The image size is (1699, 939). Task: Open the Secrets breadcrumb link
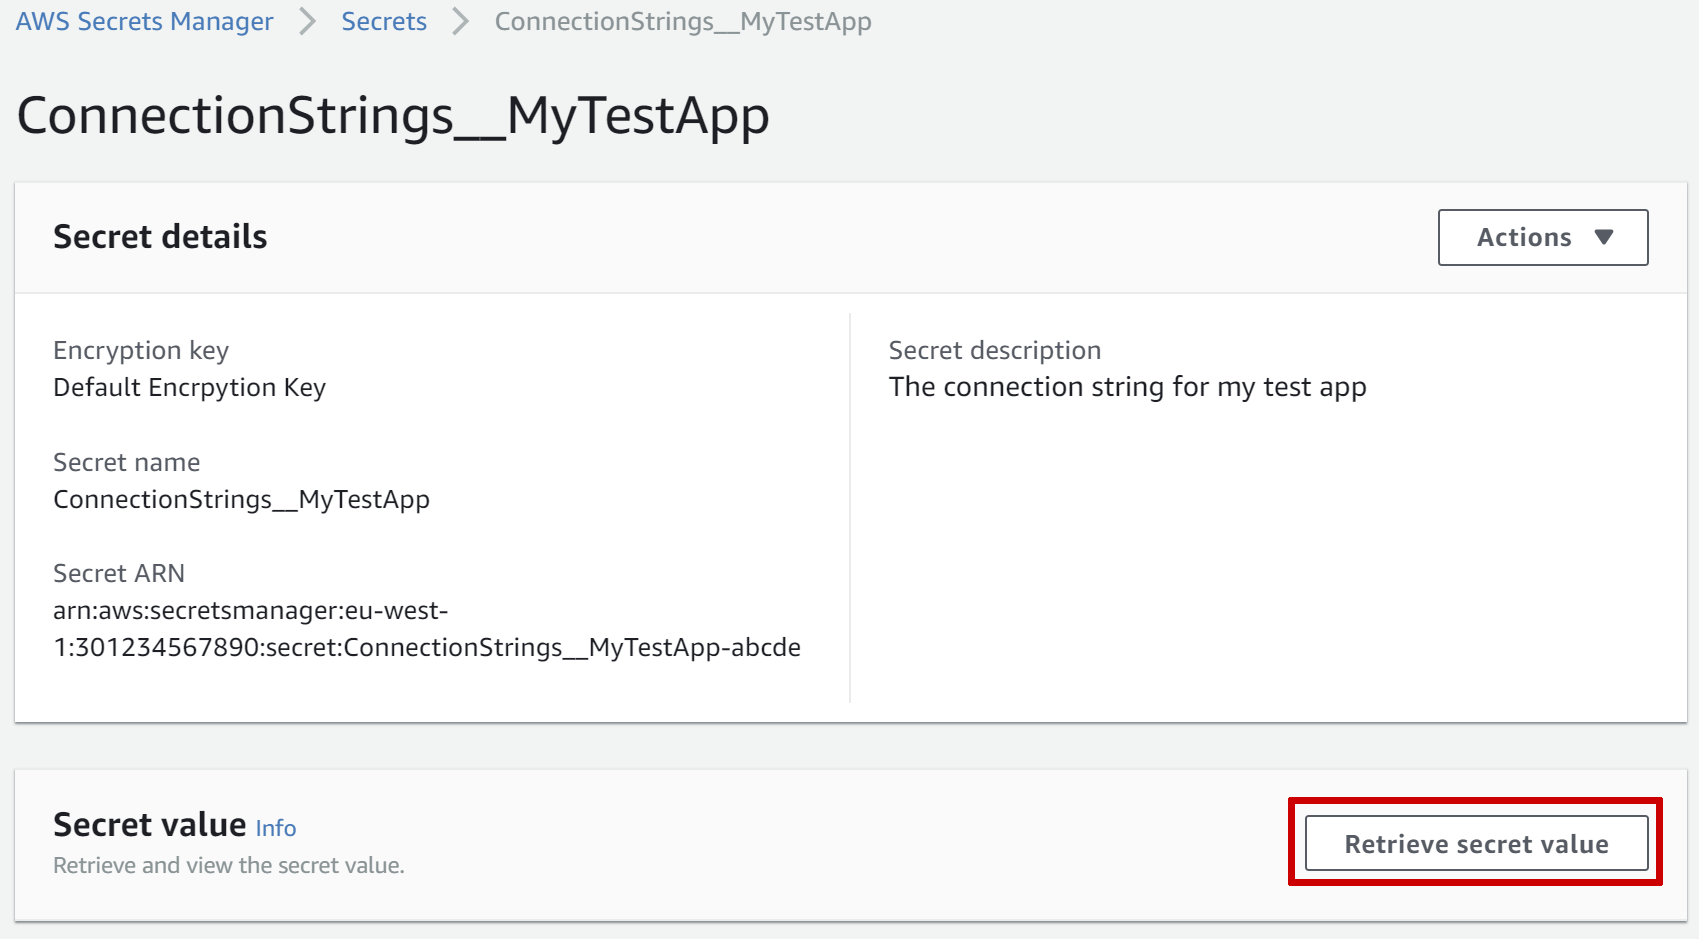click(384, 21)
